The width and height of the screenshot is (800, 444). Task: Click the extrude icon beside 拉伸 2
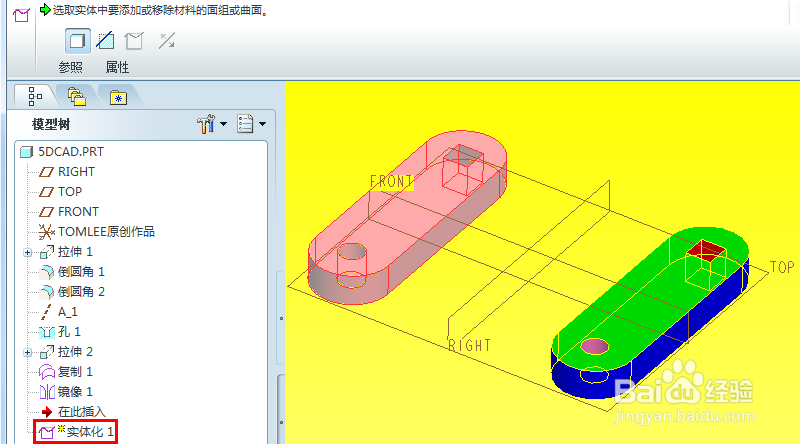[47, 352]
